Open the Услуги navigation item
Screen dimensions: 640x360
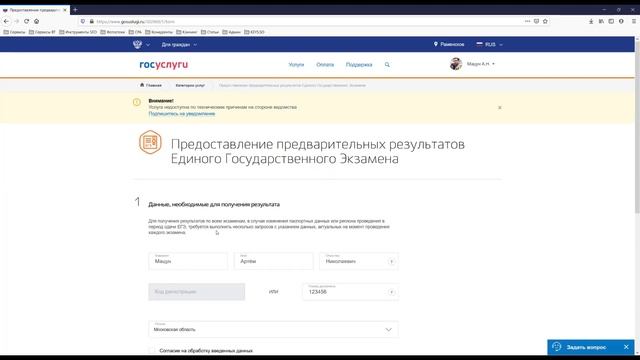(x=296, y=64)
